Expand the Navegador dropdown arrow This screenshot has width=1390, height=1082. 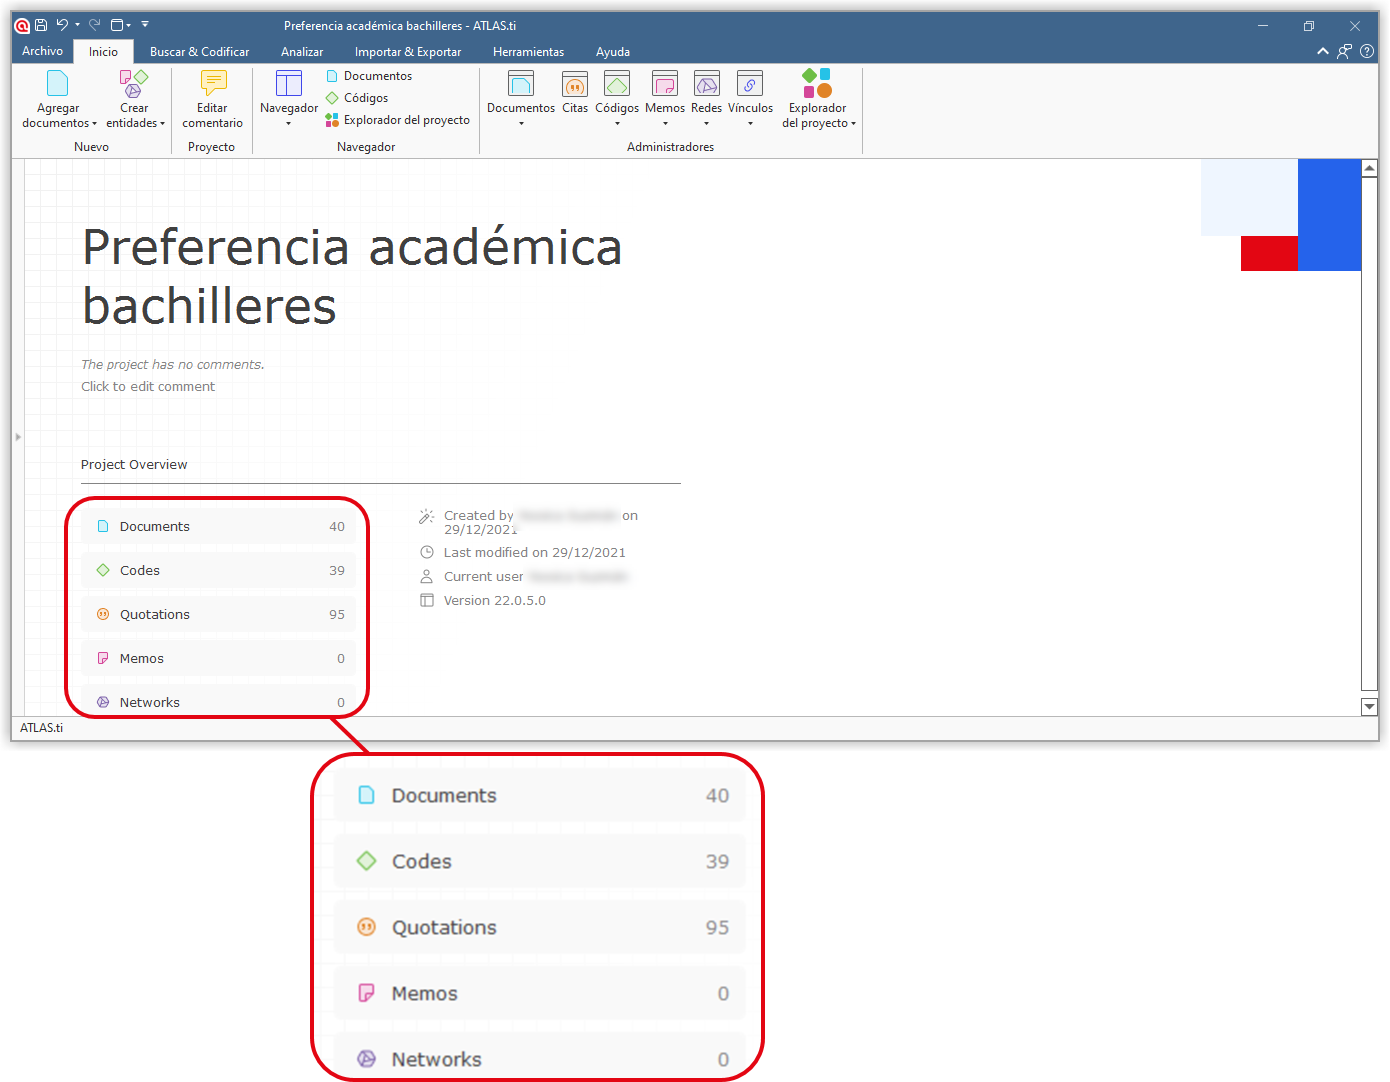coord(289,124)
